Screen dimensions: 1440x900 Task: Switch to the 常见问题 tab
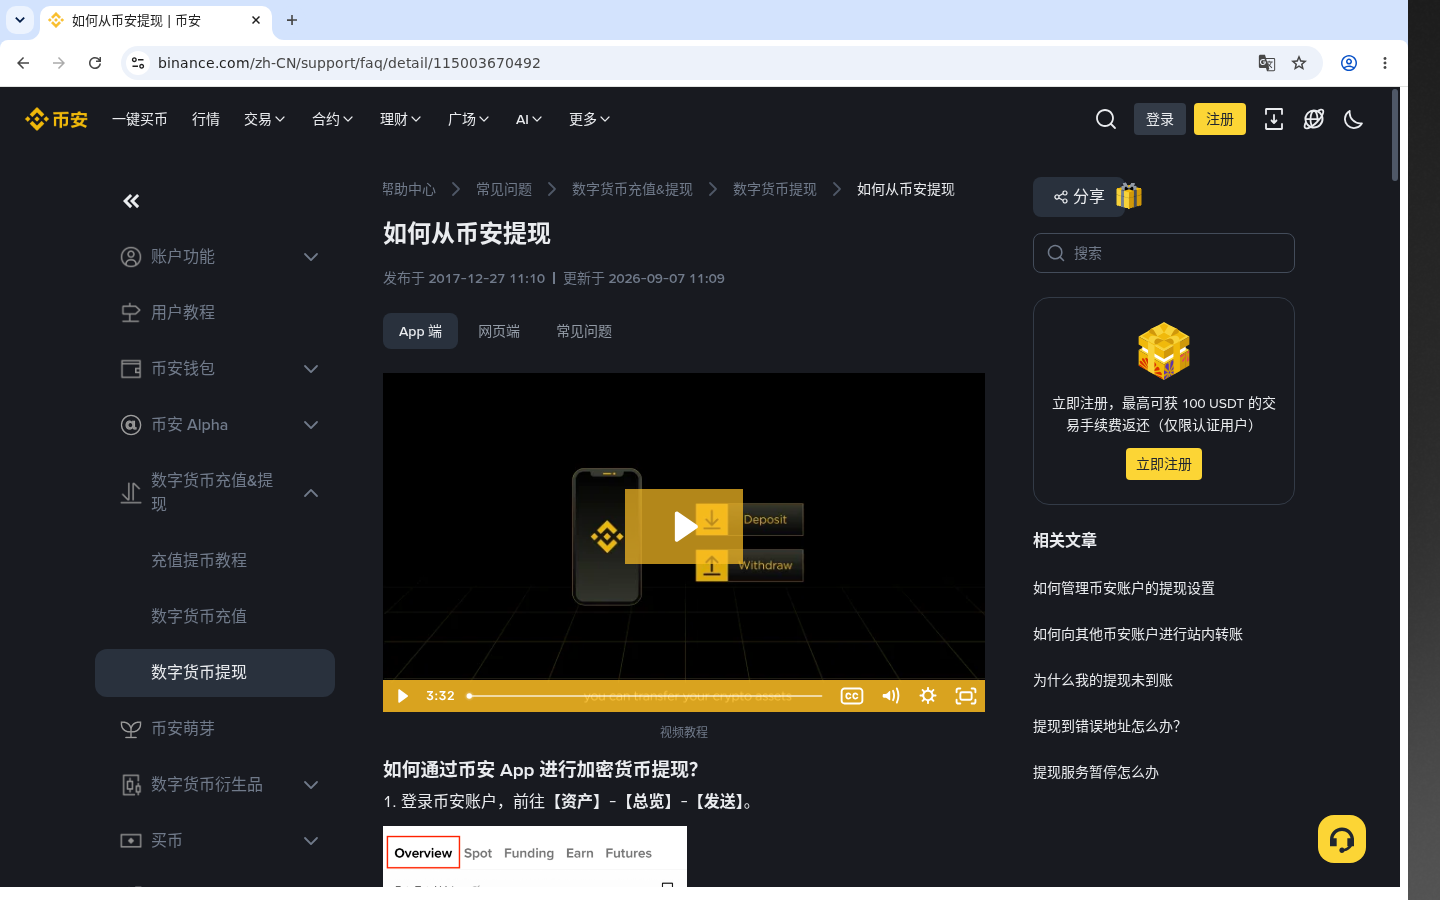coord(584,331)
